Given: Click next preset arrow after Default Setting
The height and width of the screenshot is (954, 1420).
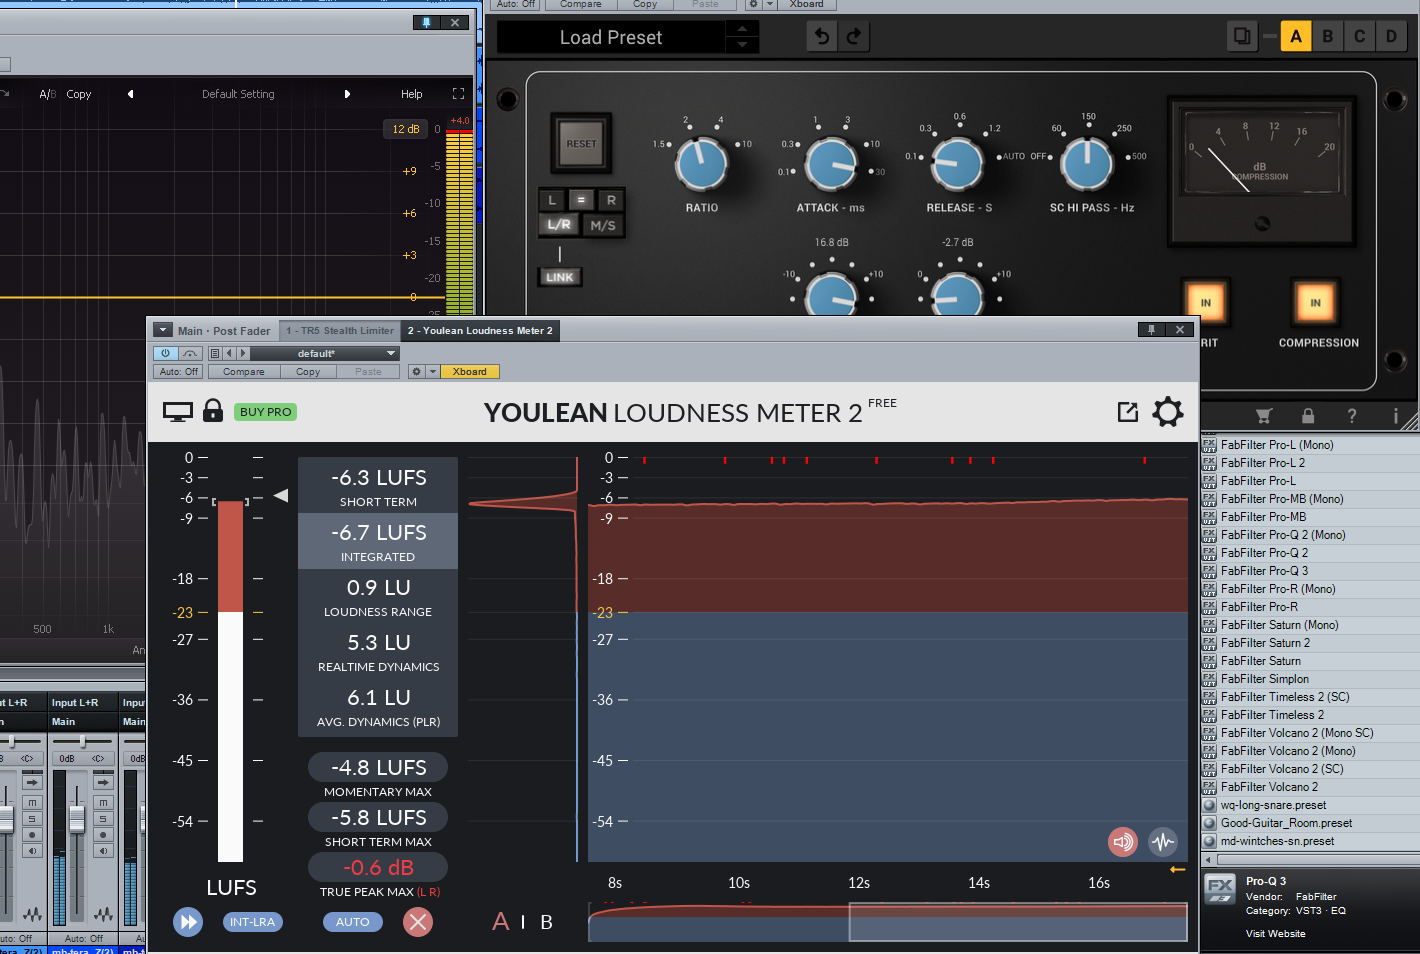Looking at the screenshot, I should (347, 94).
